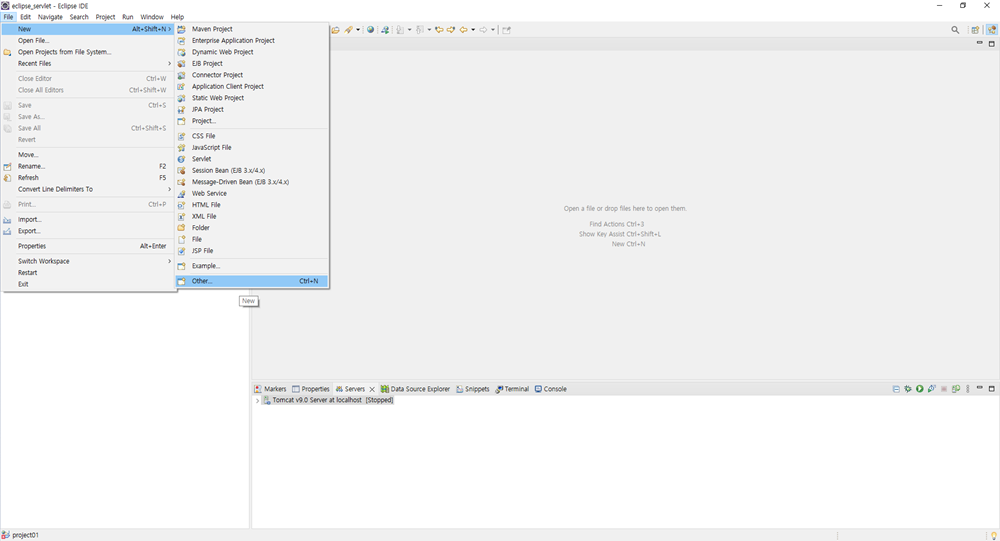This screenshot has height=541, width=1000.
Task: Click the Message-Driven Bean icon
Action: pyautogui.click(x=182, y=182)
